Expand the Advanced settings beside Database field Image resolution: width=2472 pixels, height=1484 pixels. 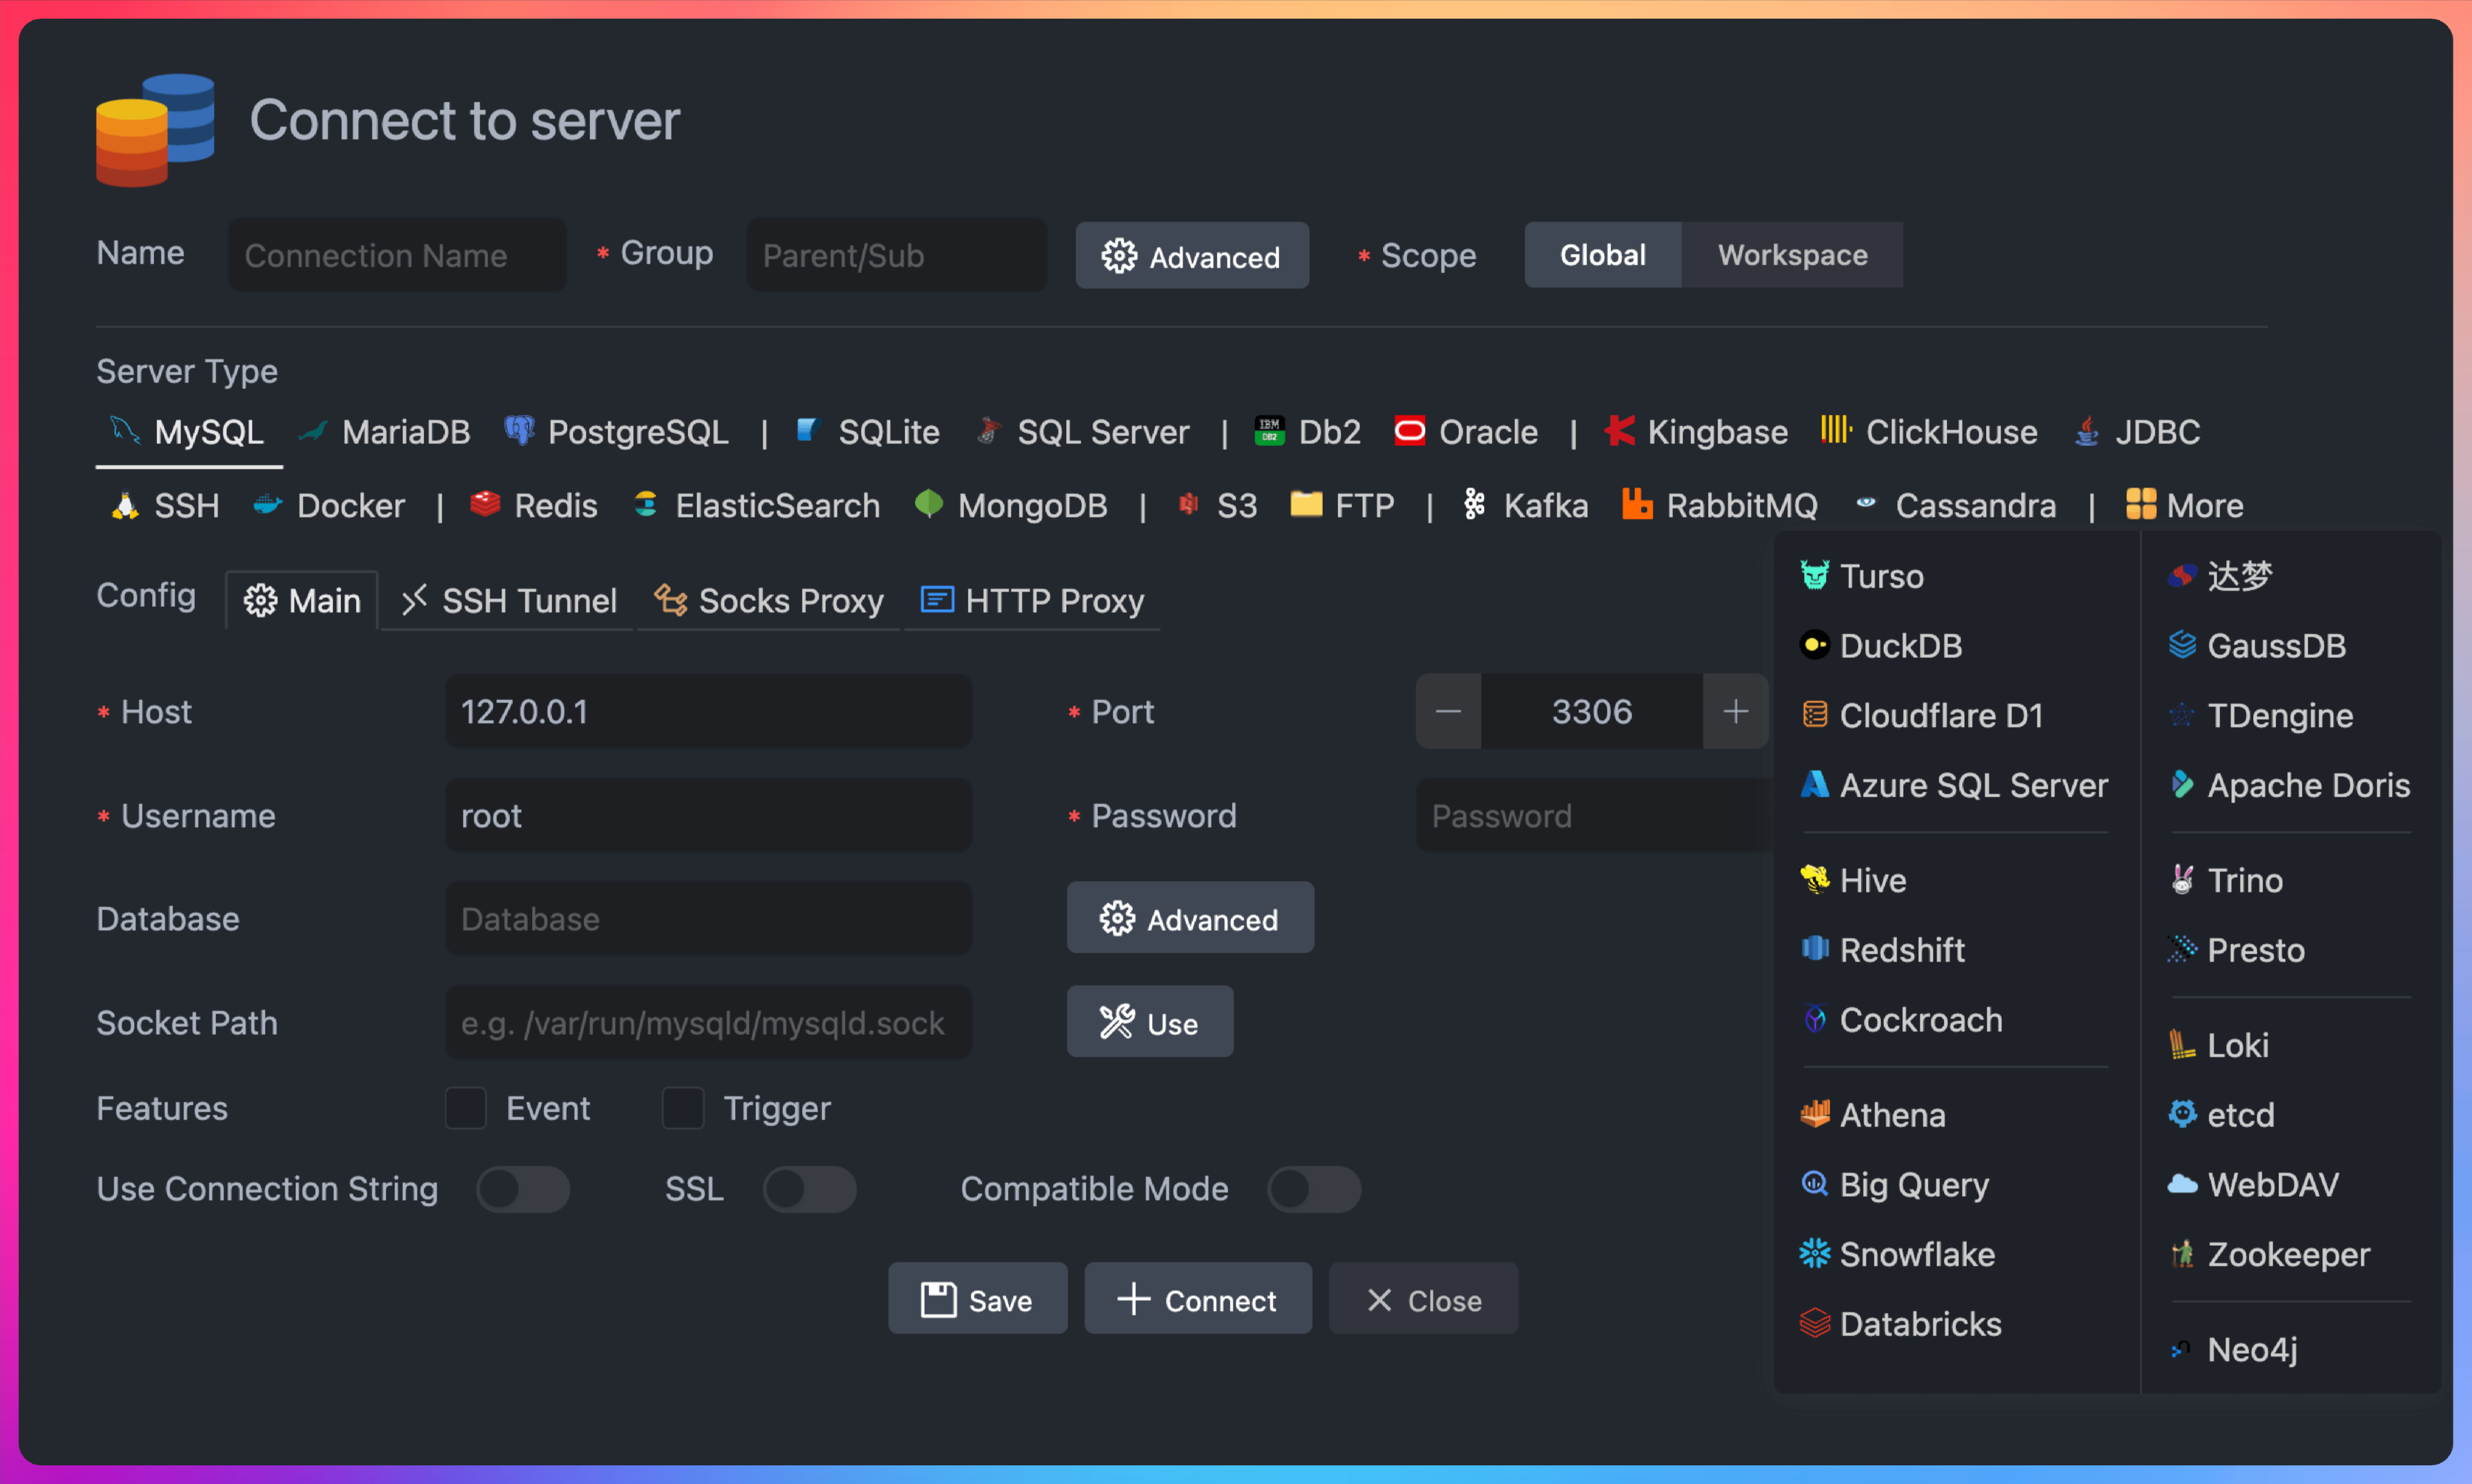tap(1189, 918)
